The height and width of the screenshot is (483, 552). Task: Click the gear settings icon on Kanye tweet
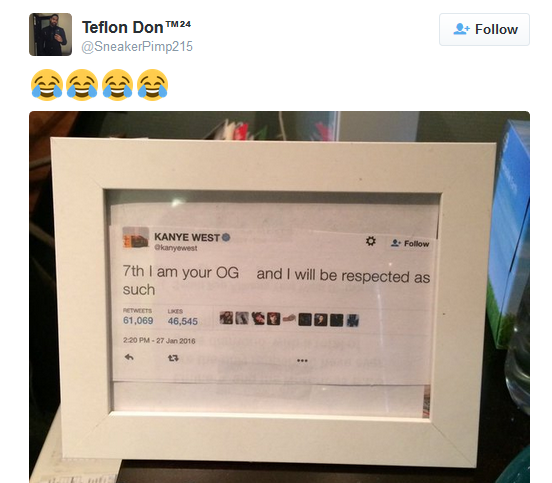click(370, 241)
